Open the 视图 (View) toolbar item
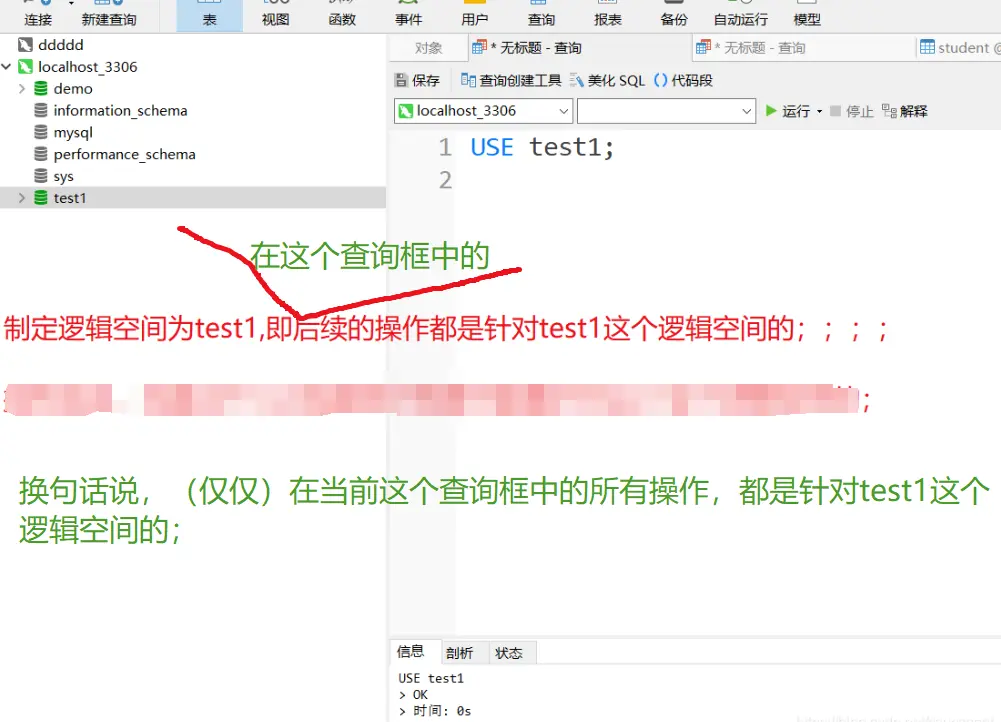1001x722 pixels. point(276,15)
